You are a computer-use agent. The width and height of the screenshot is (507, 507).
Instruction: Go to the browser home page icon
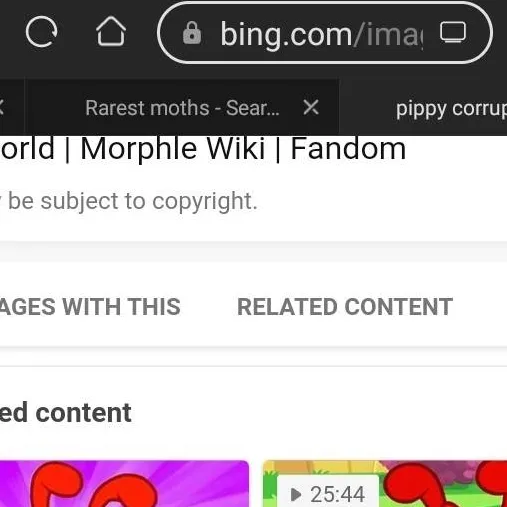(x=111, y=31)
